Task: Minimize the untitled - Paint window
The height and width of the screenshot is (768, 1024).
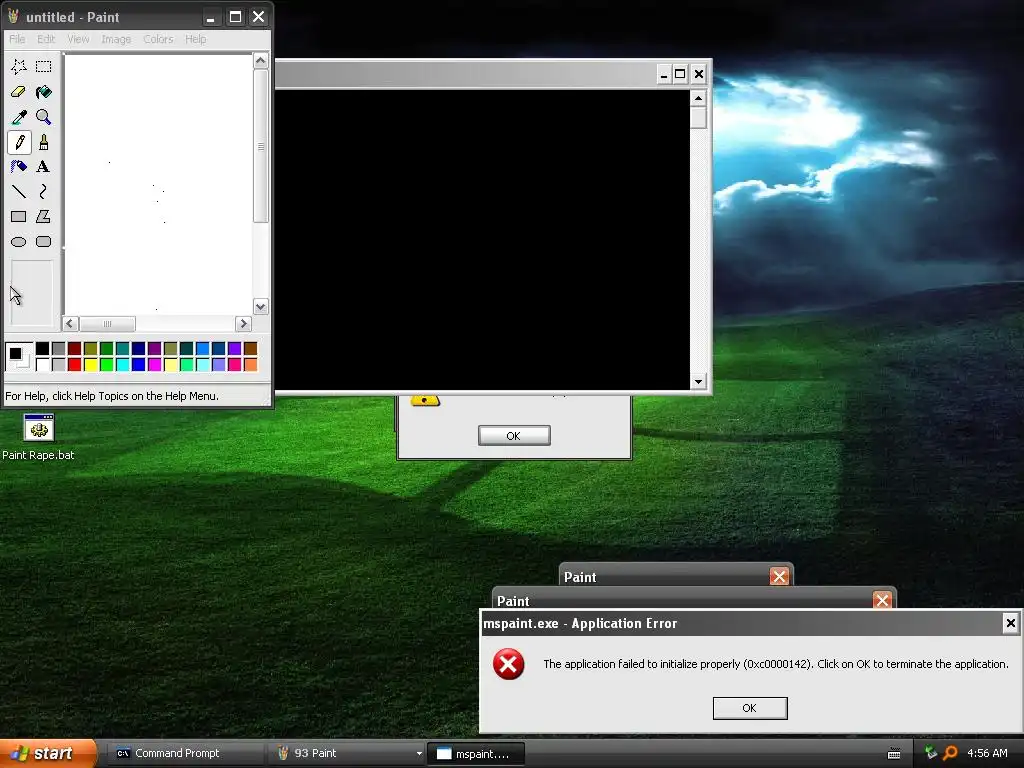Action: point(210,17)
